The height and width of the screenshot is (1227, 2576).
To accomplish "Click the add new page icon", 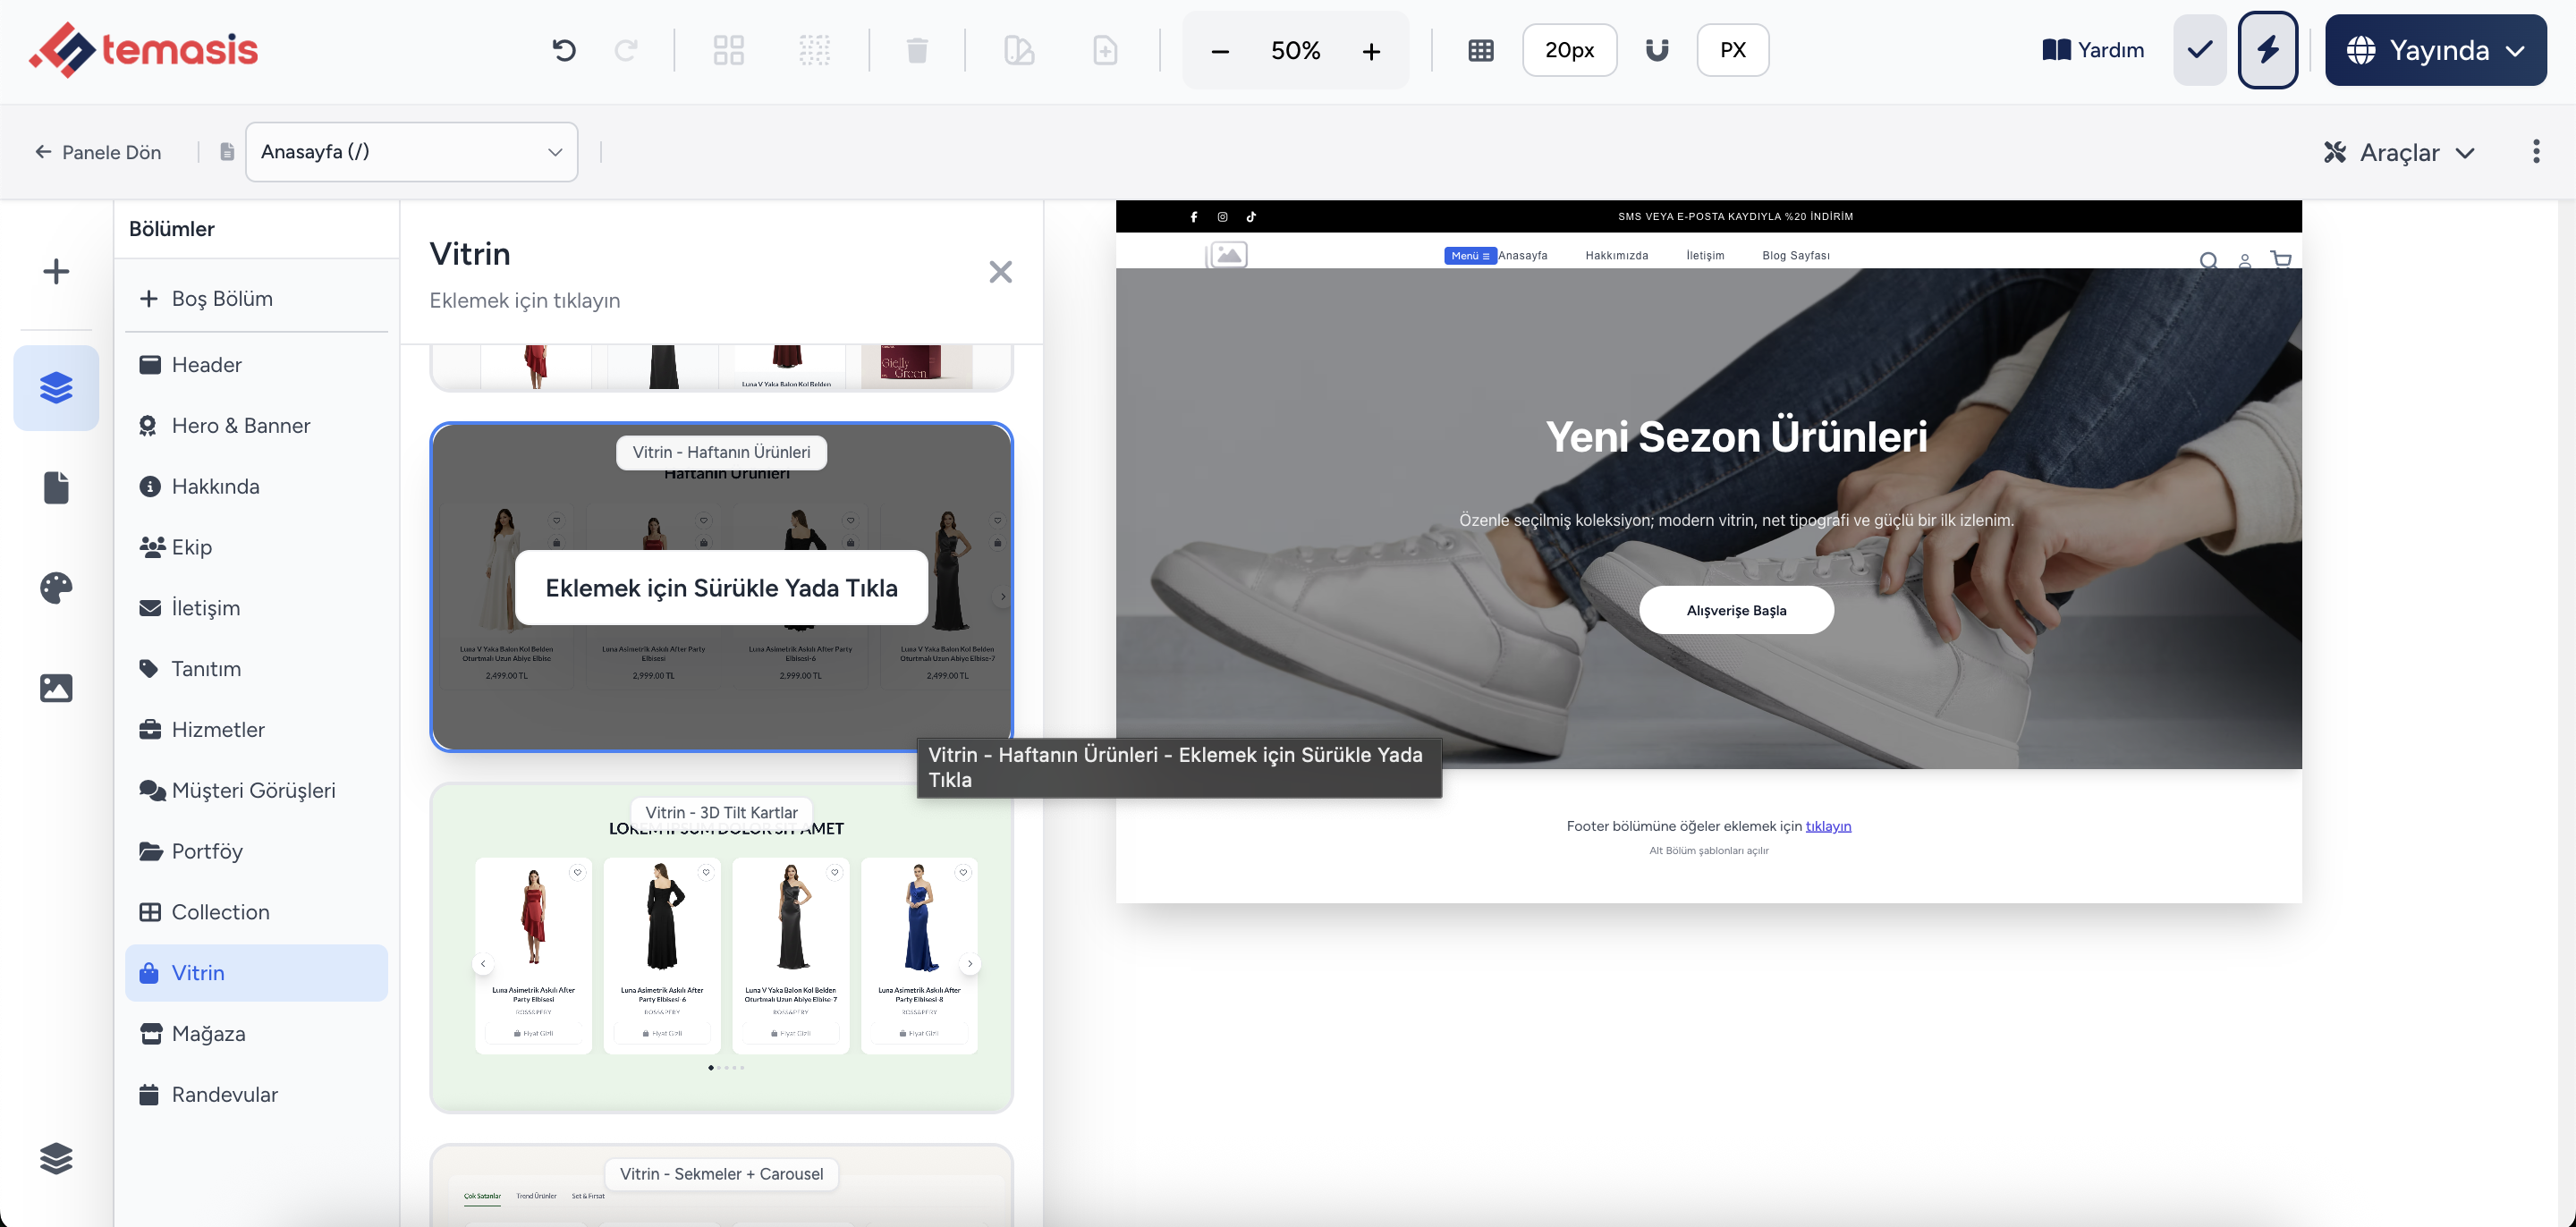I will (x=1105, y=50).
